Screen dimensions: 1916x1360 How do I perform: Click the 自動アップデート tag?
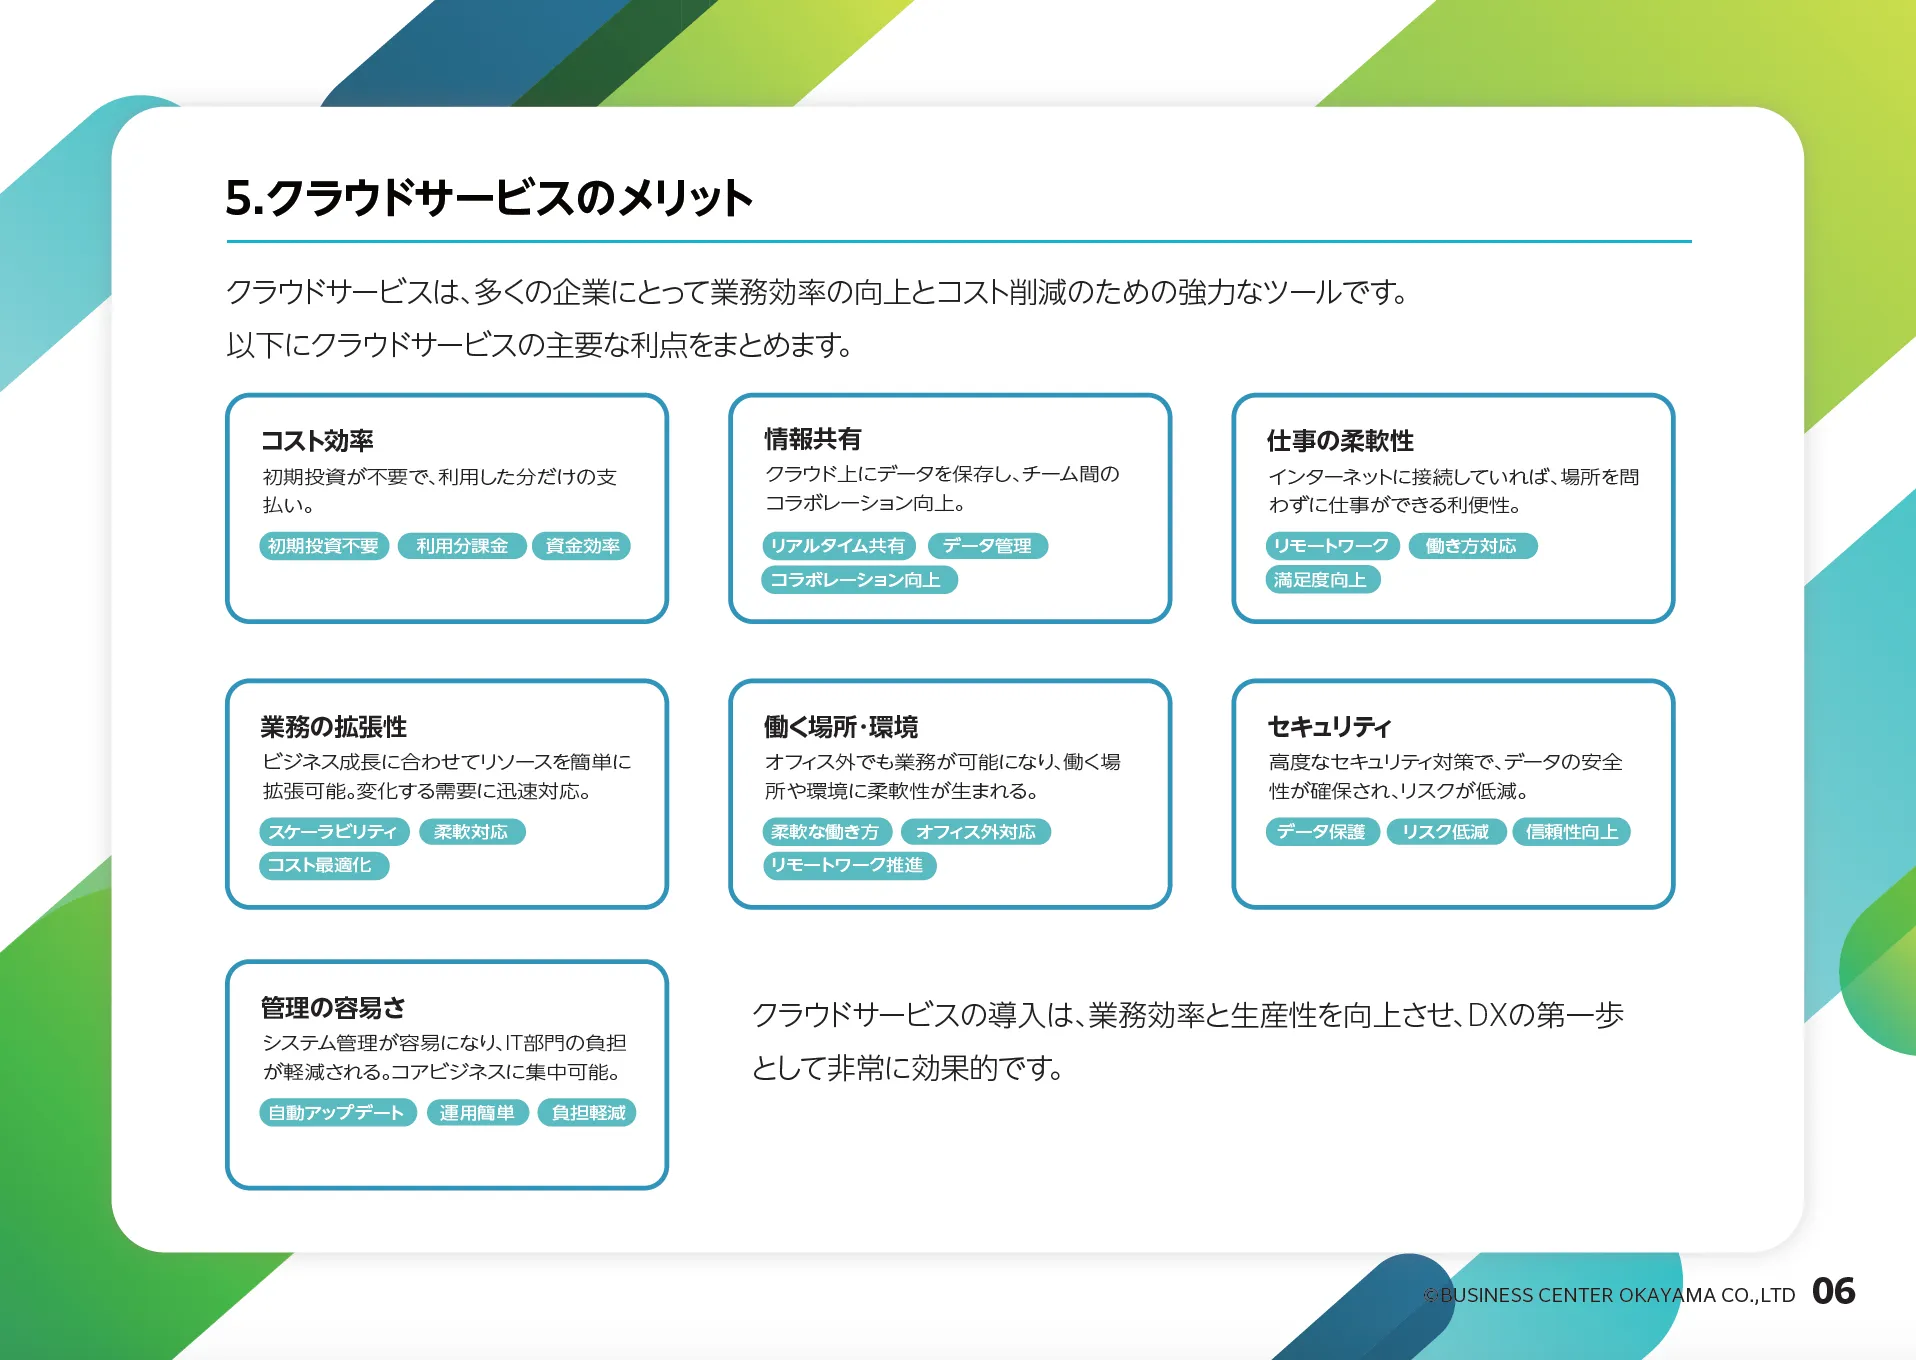[x=337, y=1113]
